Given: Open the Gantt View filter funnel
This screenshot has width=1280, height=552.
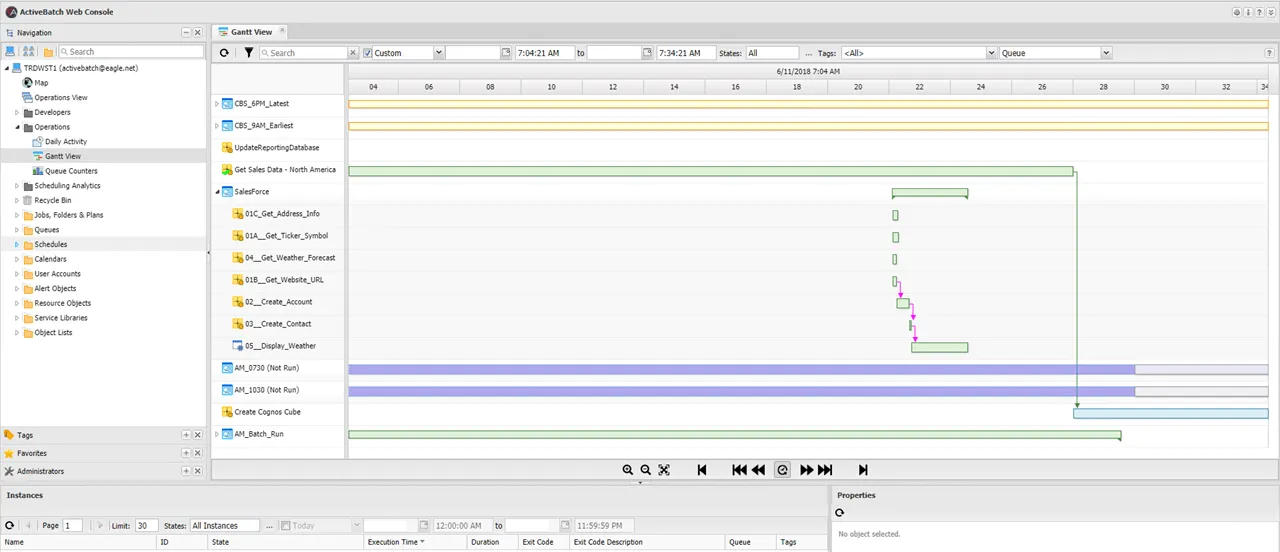Looking at the screenshot, I should point(249,53).
